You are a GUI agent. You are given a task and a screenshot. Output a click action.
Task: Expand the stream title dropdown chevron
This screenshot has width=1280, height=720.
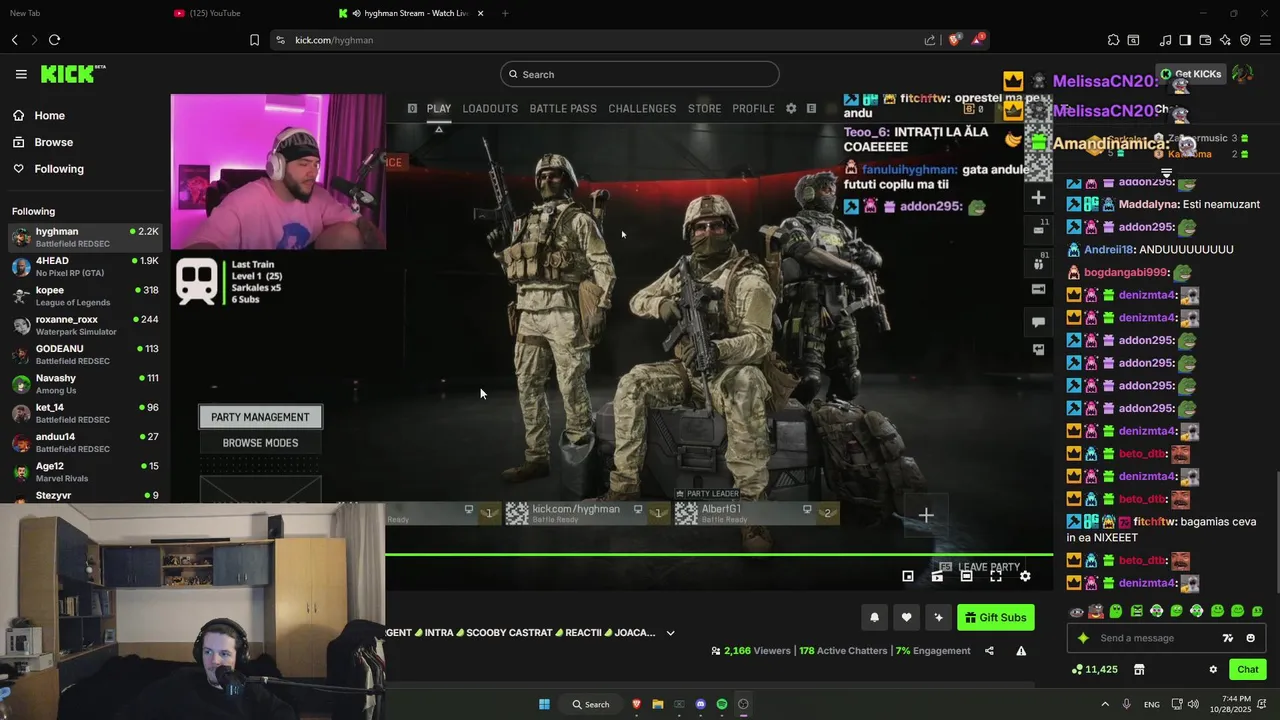click(x=670, y=633)
